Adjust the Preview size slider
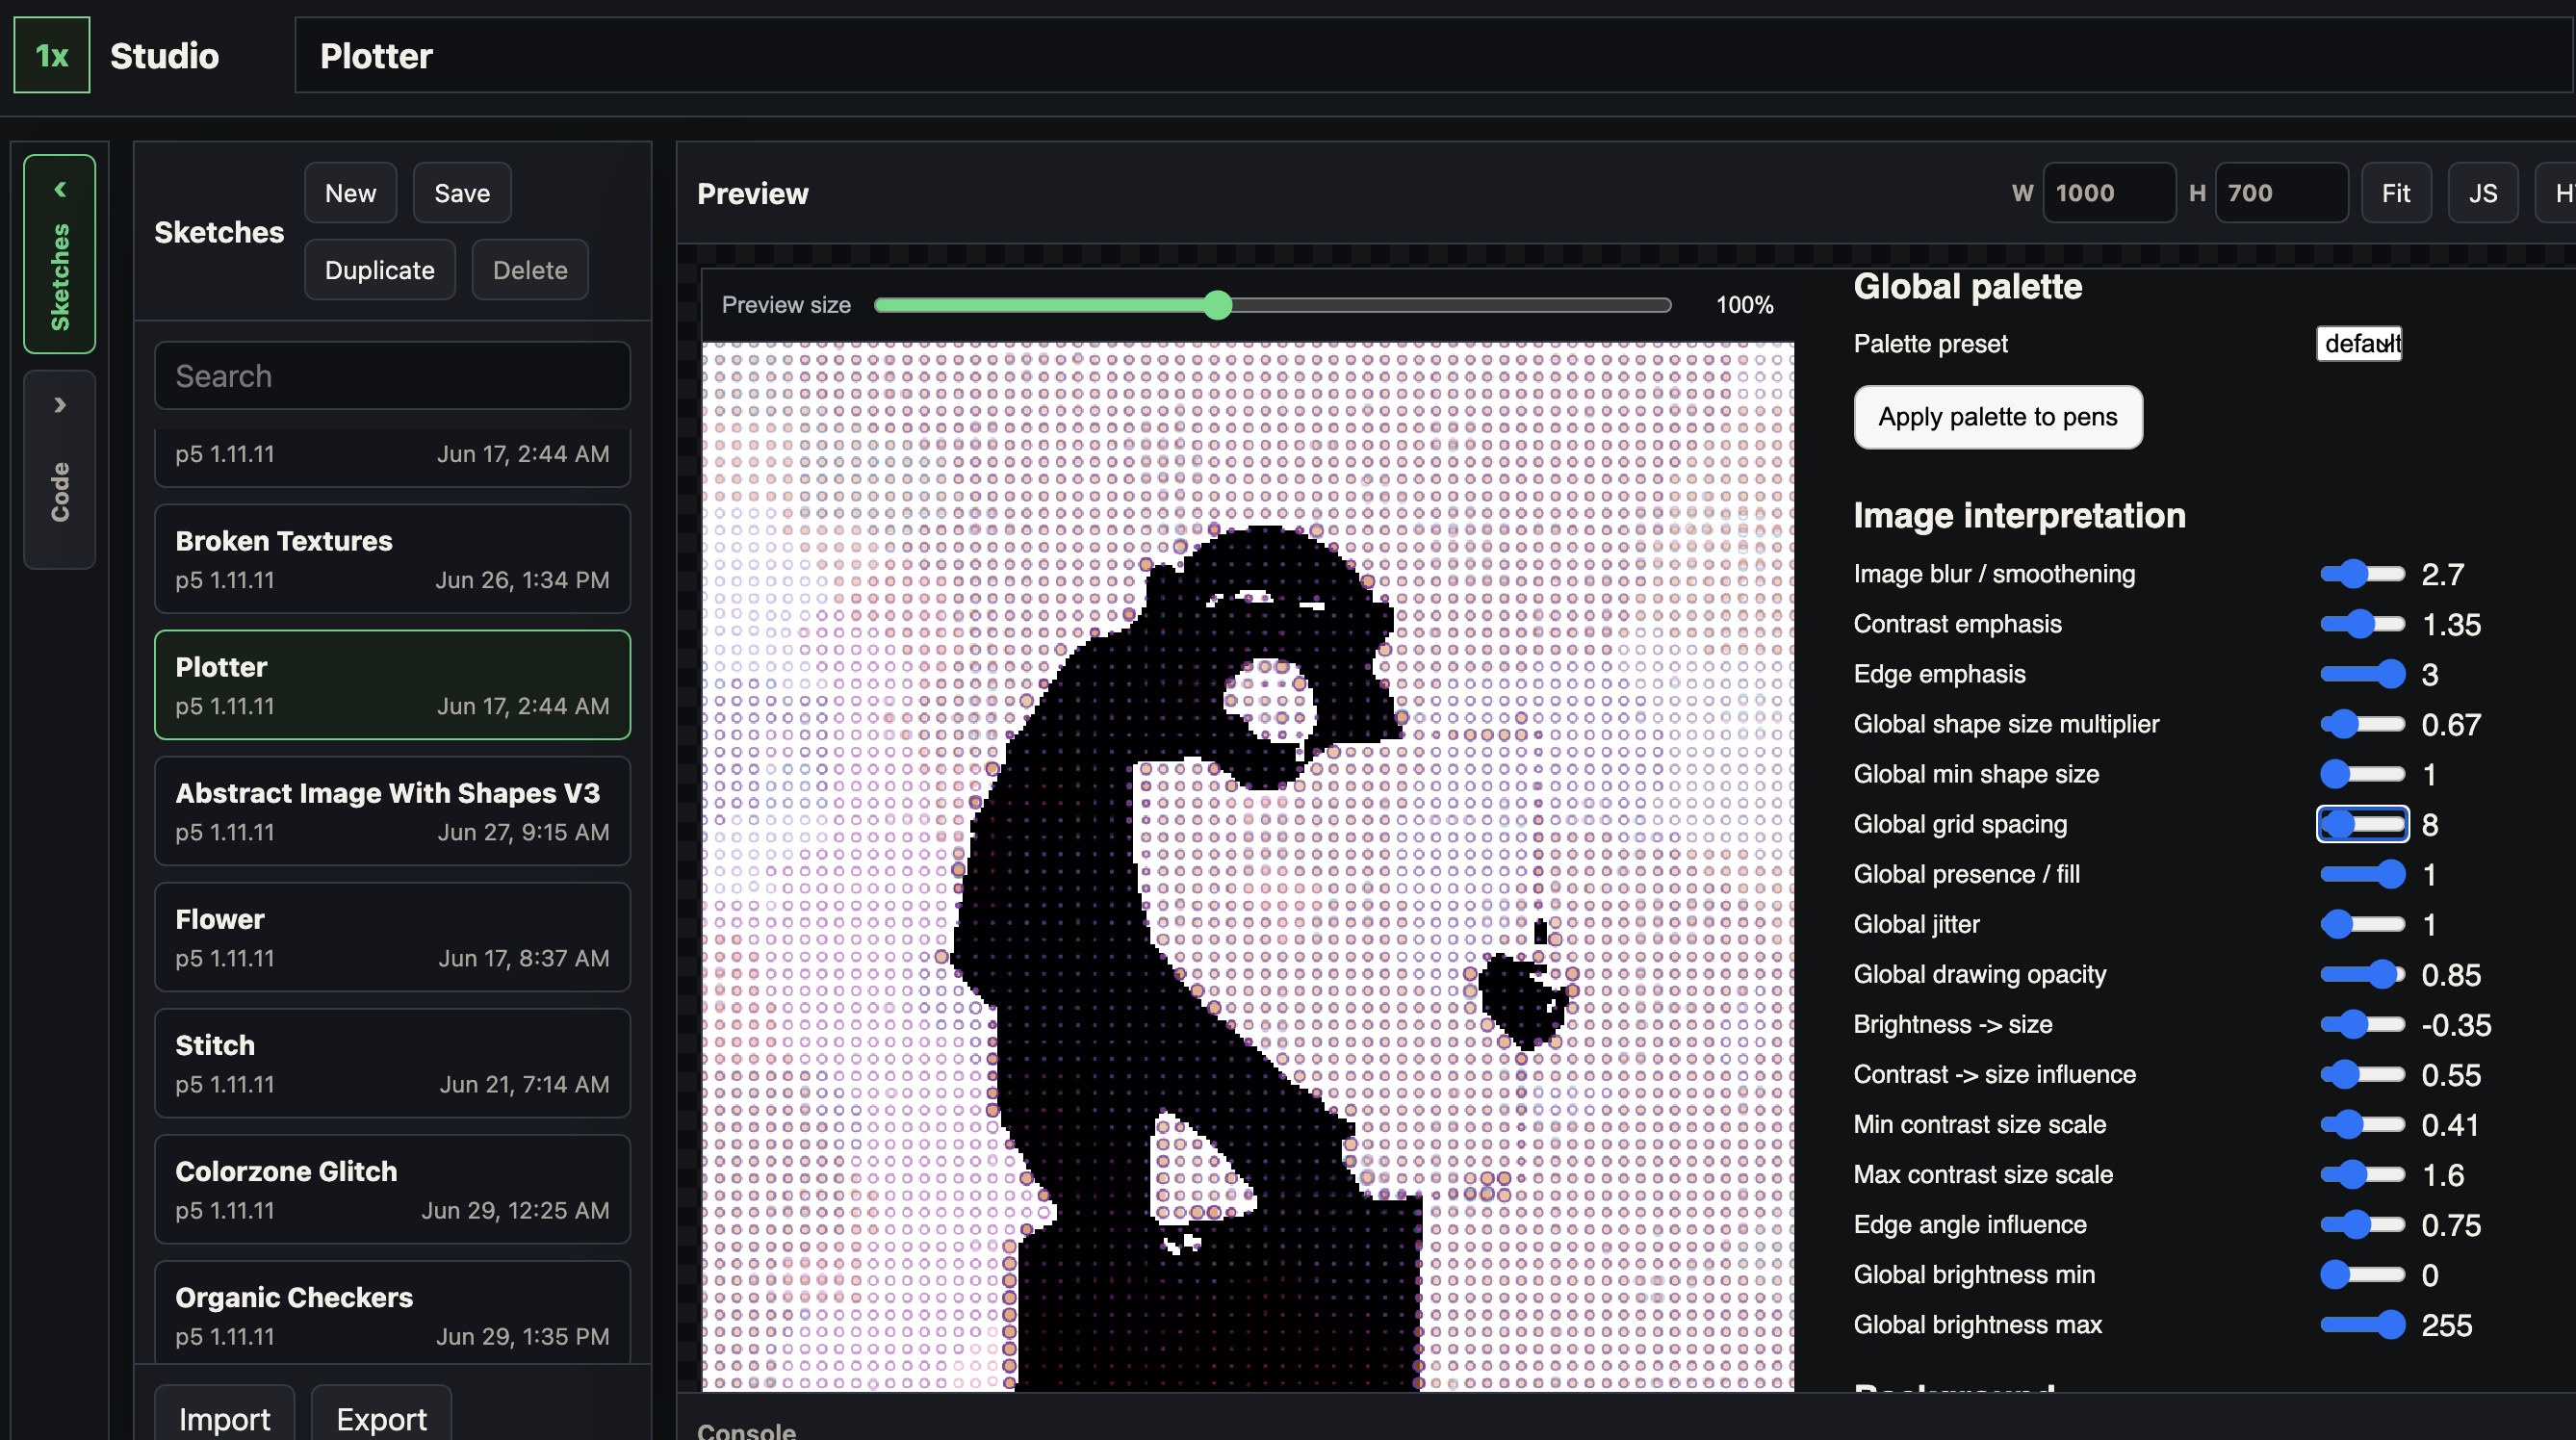The height and width of the screenshot is (1440, 2576). 1272,305
